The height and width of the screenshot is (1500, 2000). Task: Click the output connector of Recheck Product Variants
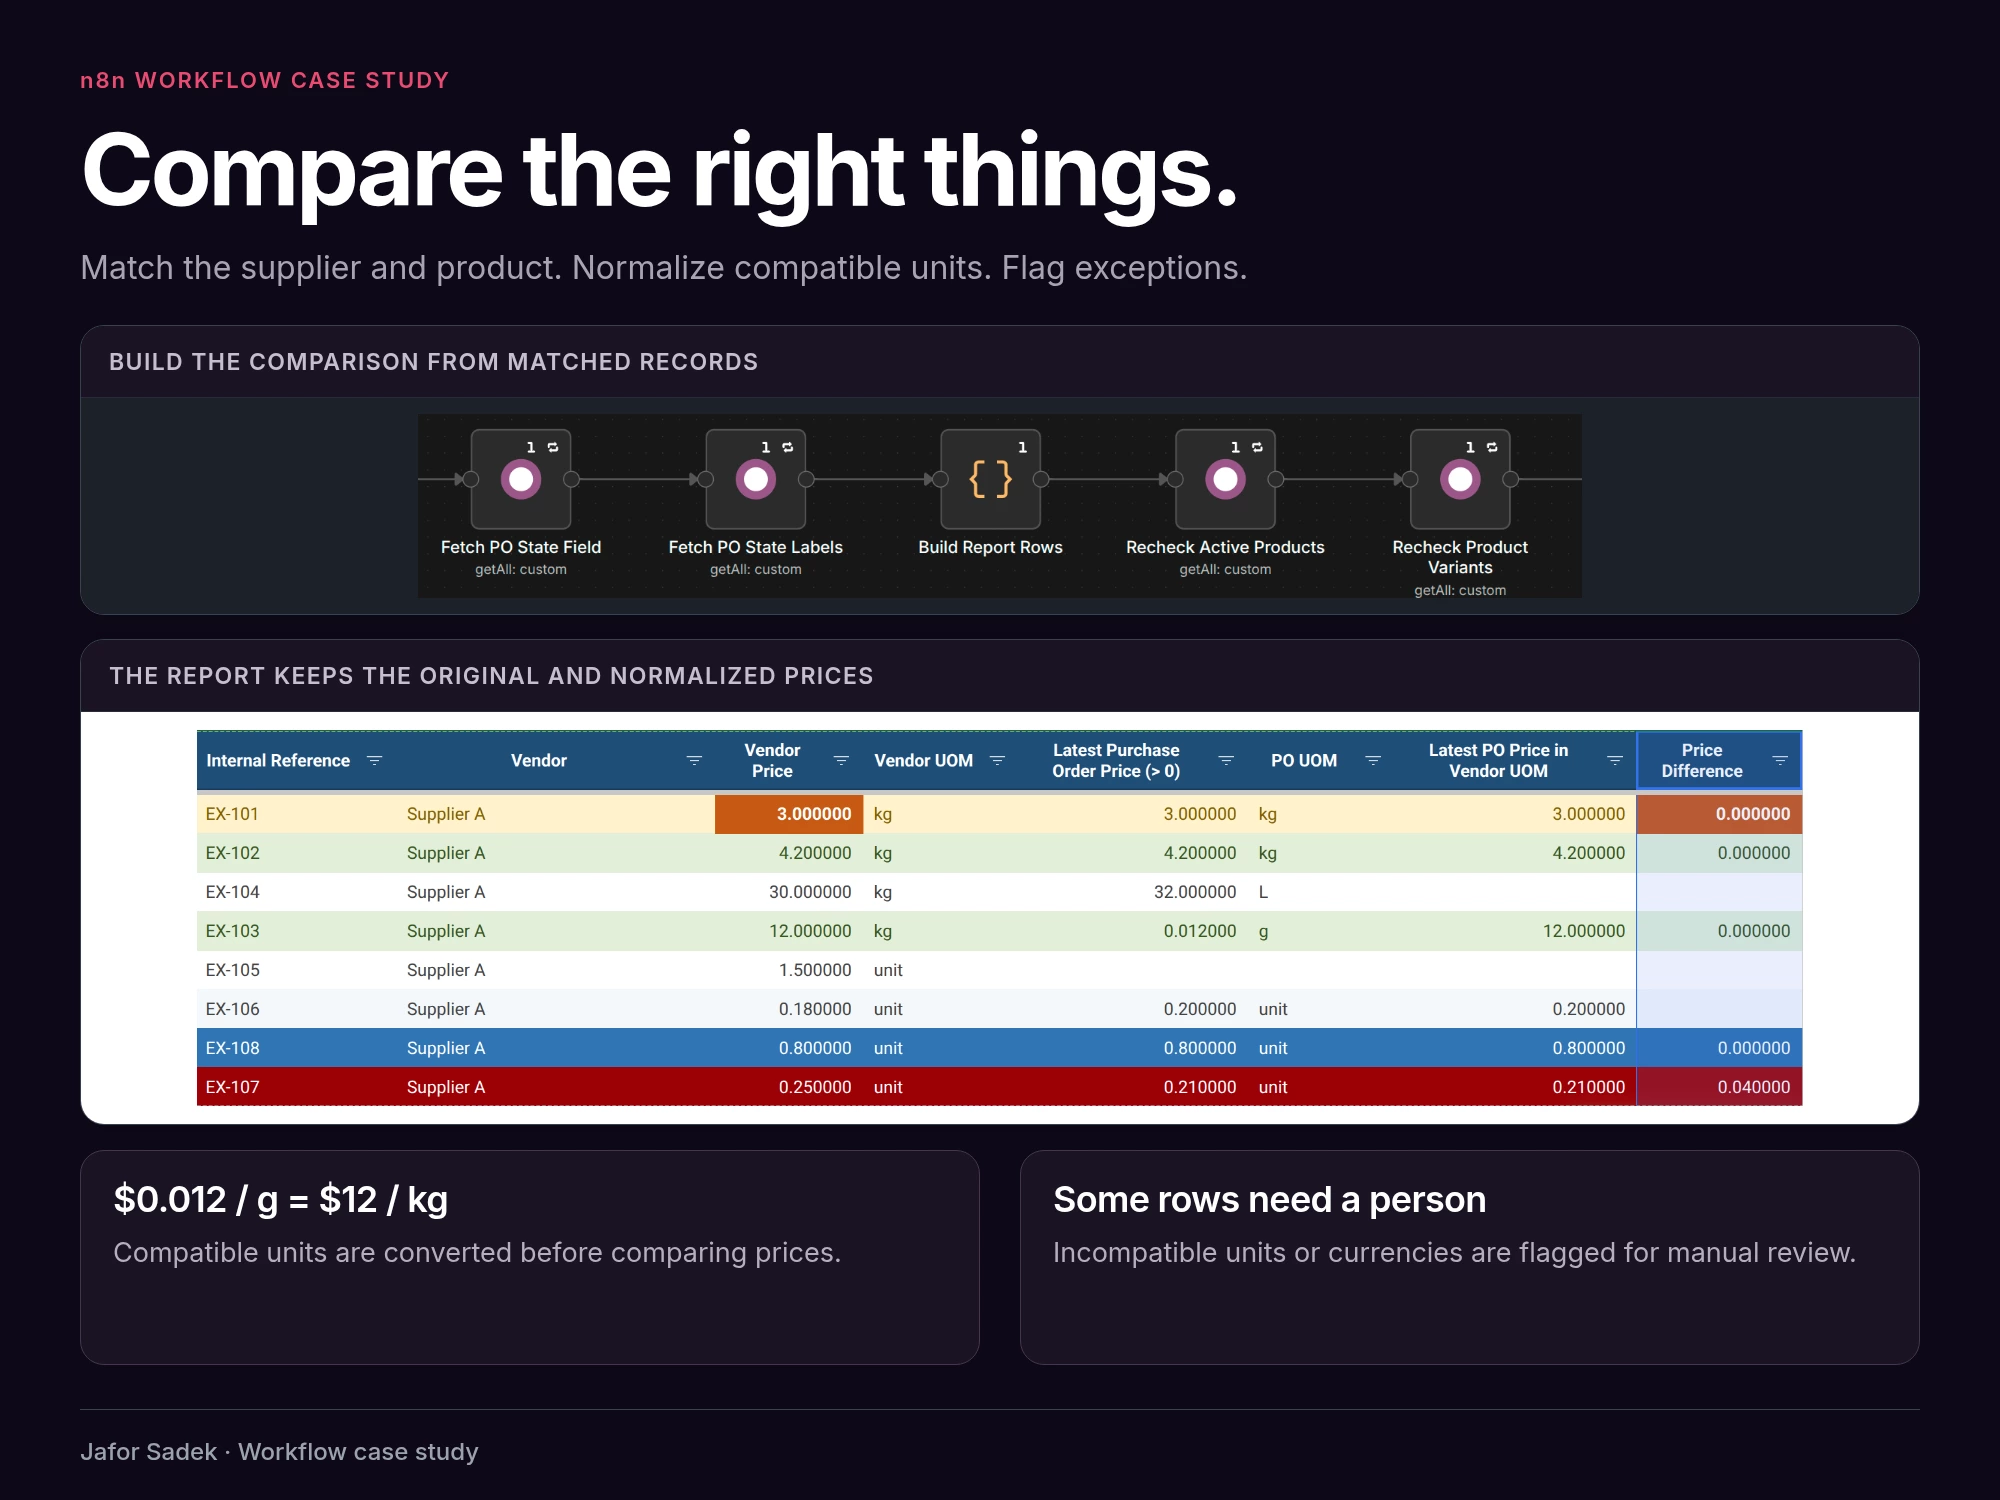coord(1511,480)
